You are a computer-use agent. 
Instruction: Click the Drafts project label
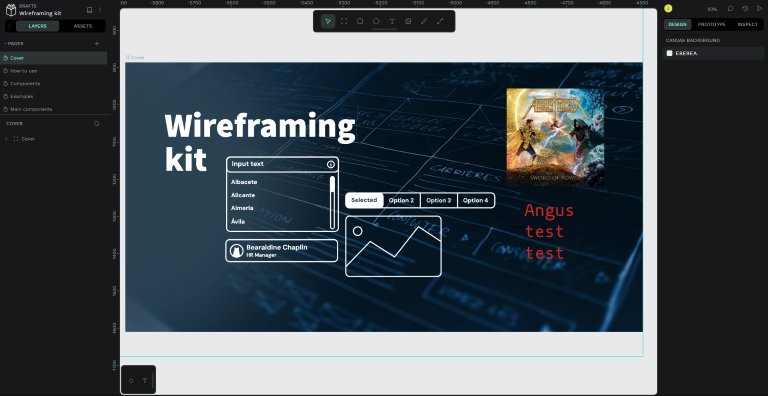[x=27, y=6]
